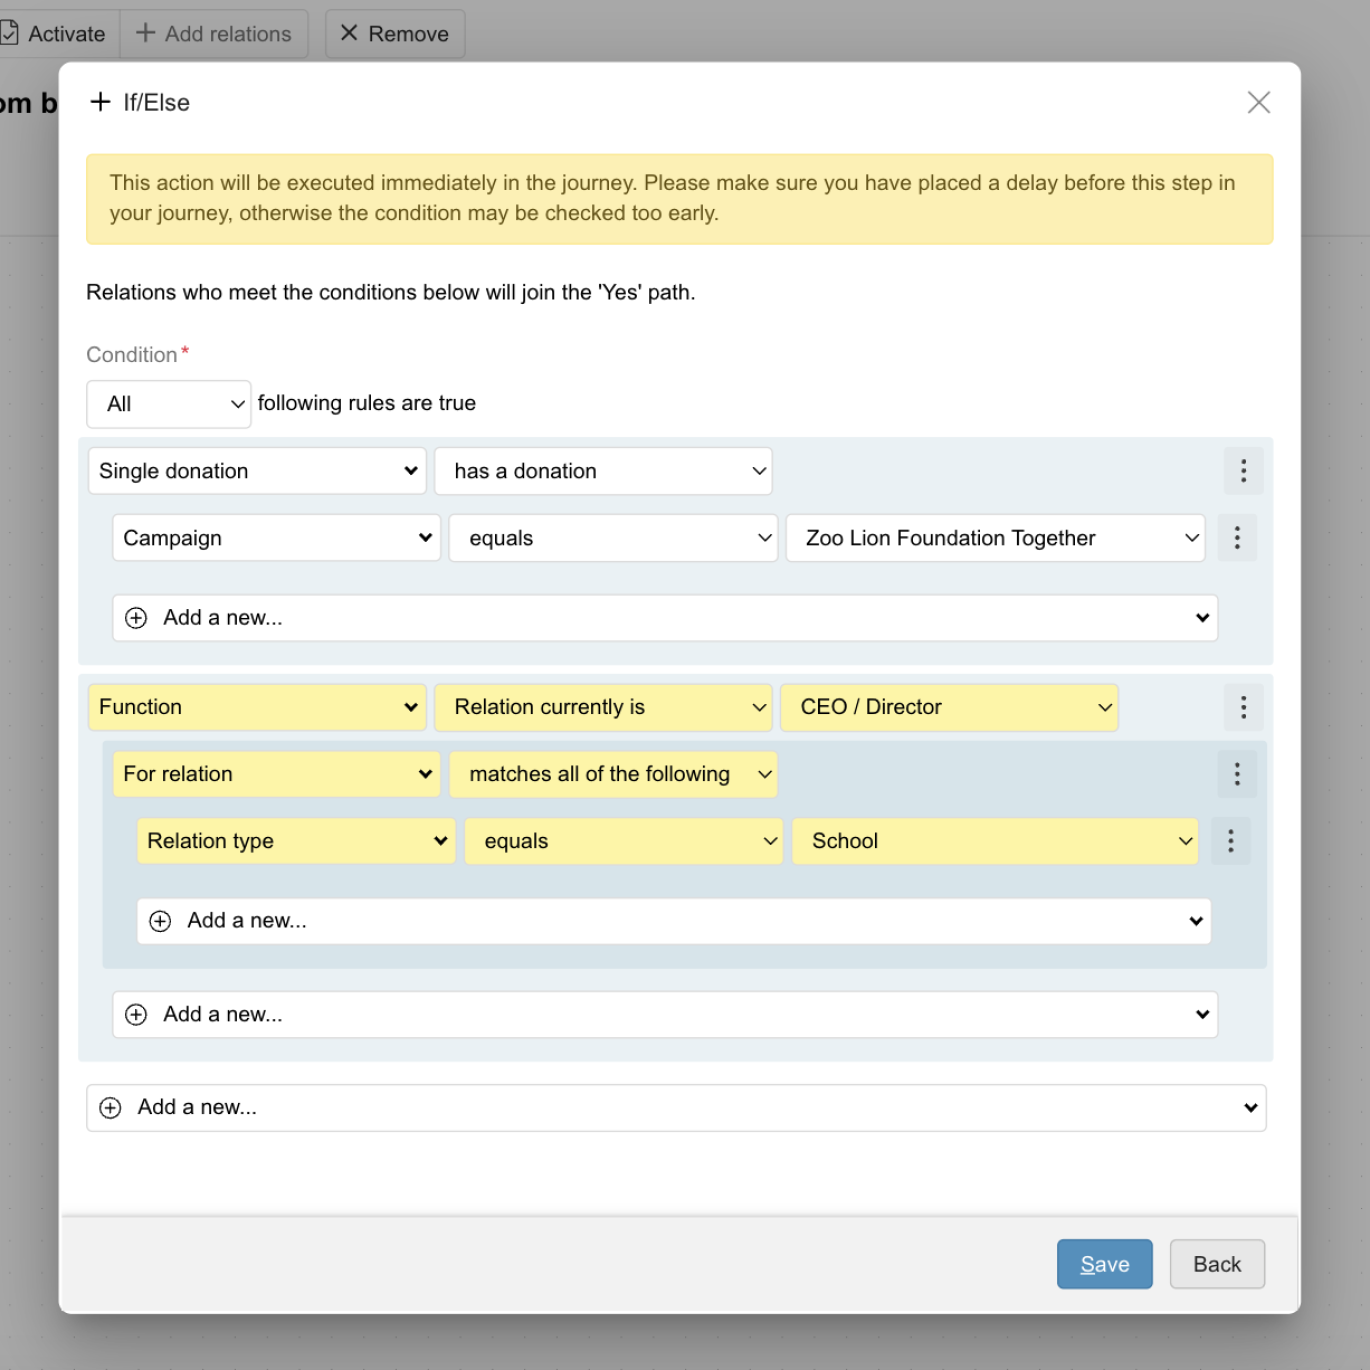Click Remove in the top toolbar
The width and height of the screenshot is (1370, 1370).
pyautogui.click(x=395, y=34)
